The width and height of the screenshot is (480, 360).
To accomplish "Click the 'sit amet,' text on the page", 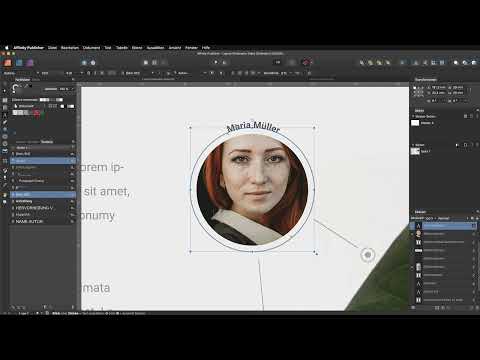I will pos(106,191).
